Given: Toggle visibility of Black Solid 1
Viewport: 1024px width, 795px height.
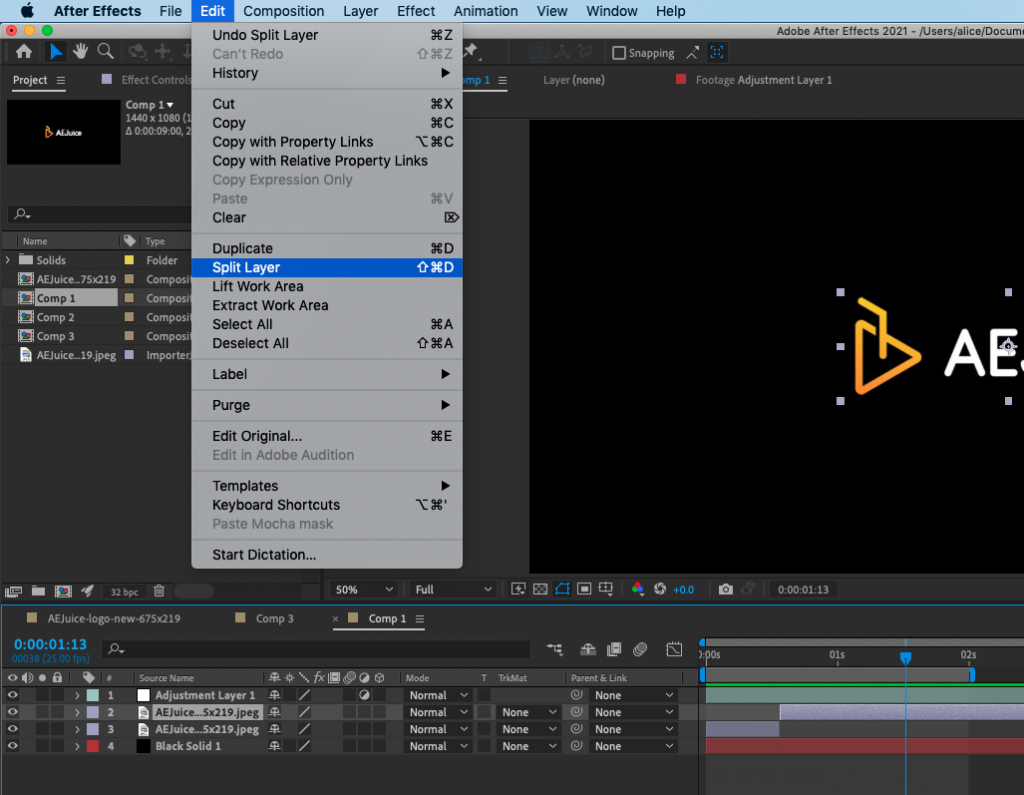Looking at the screenshot, I should tap(10, 745).
